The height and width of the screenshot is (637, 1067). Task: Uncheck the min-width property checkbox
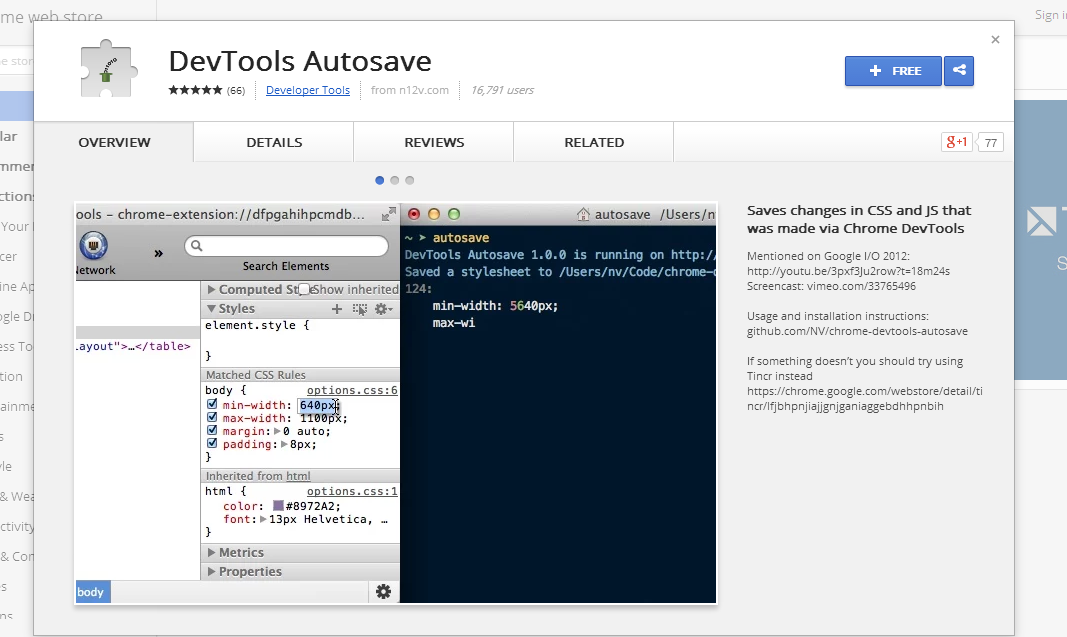[212, 404]
